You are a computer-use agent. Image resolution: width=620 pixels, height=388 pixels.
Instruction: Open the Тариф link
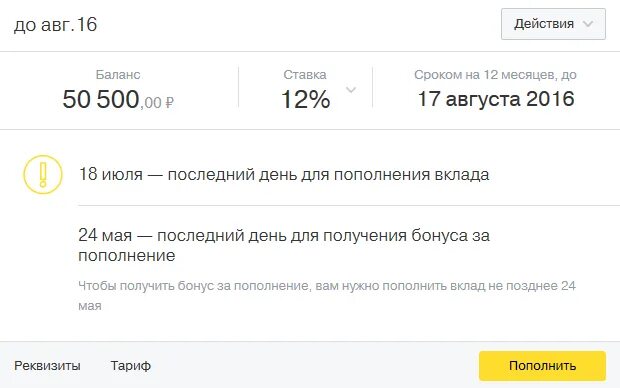[x=130, y=365]
